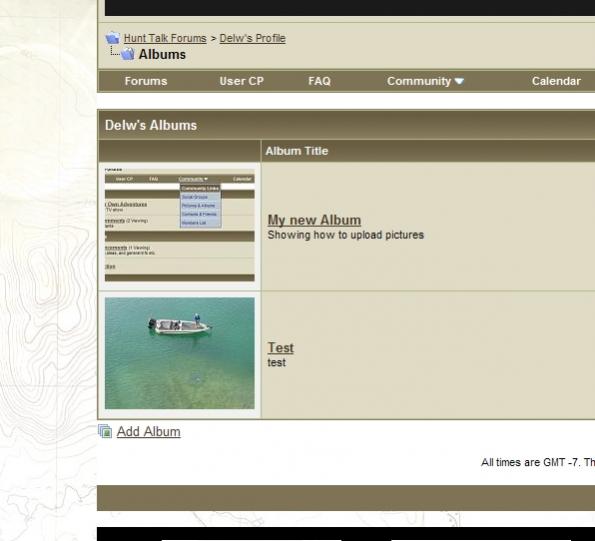Open the boat on water album thumbnail
595x541 pixels.
pos(179,353)
